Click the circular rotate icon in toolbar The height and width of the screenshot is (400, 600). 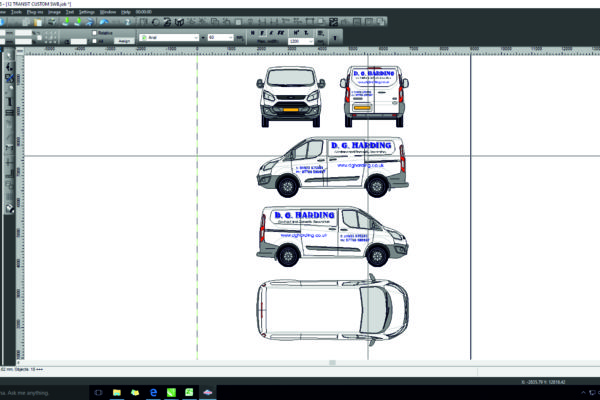(x=155, y=22)
